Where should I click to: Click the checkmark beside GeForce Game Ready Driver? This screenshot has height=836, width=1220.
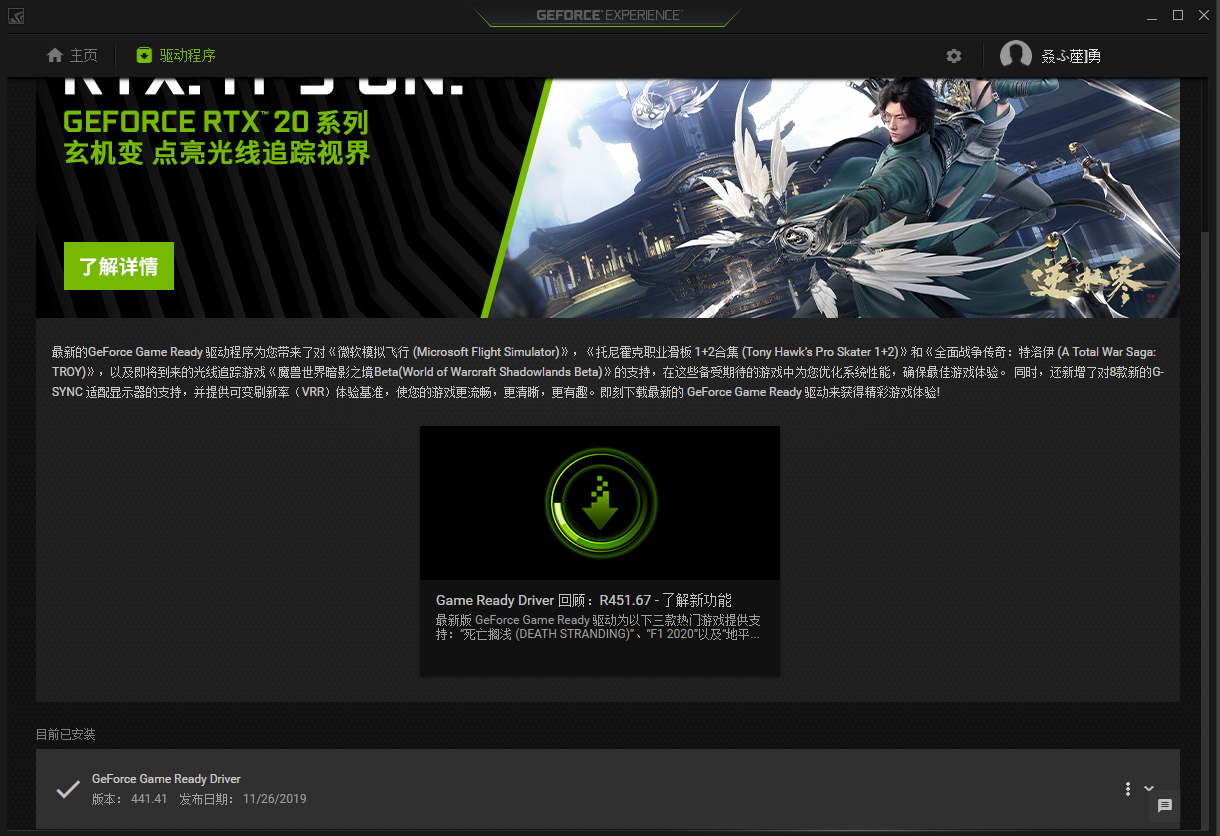67,789
